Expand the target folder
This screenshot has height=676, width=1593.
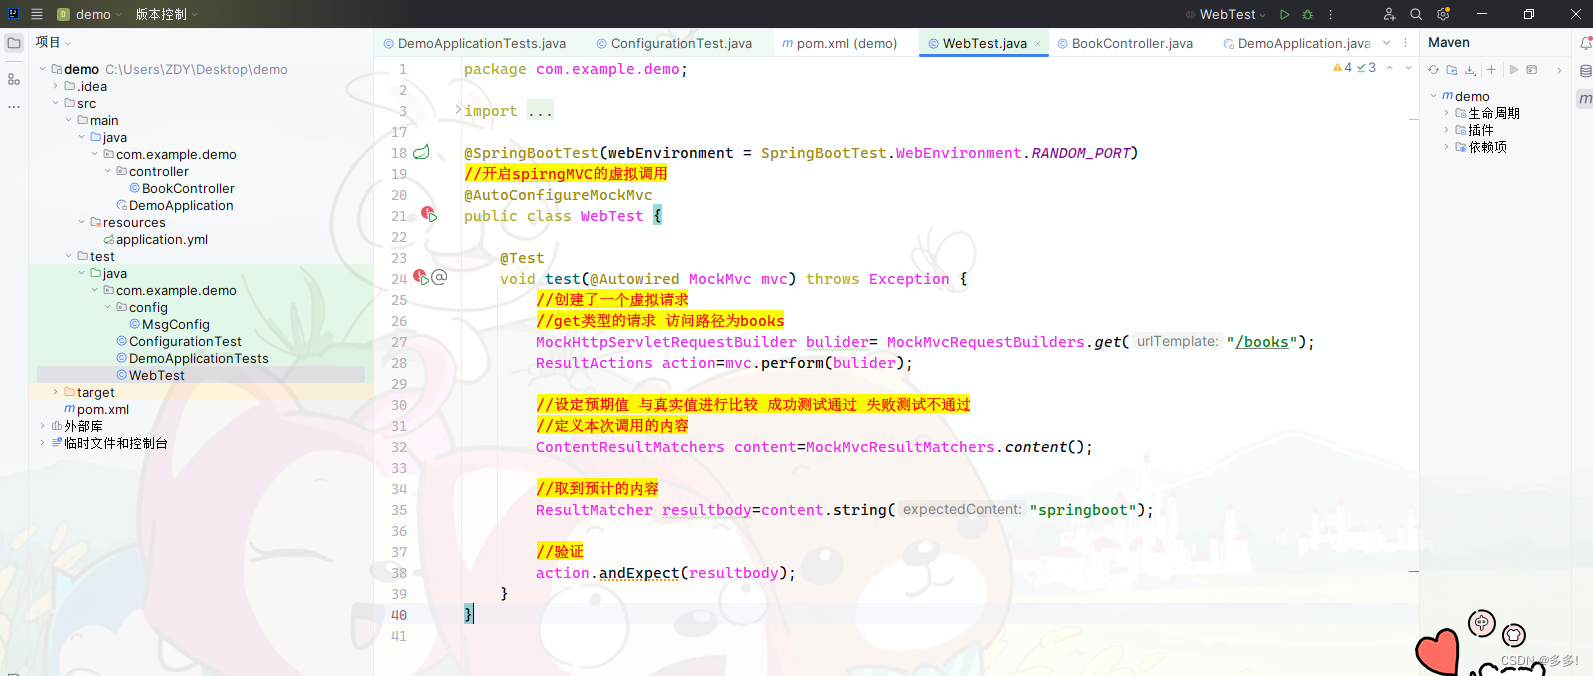point(56,392)
